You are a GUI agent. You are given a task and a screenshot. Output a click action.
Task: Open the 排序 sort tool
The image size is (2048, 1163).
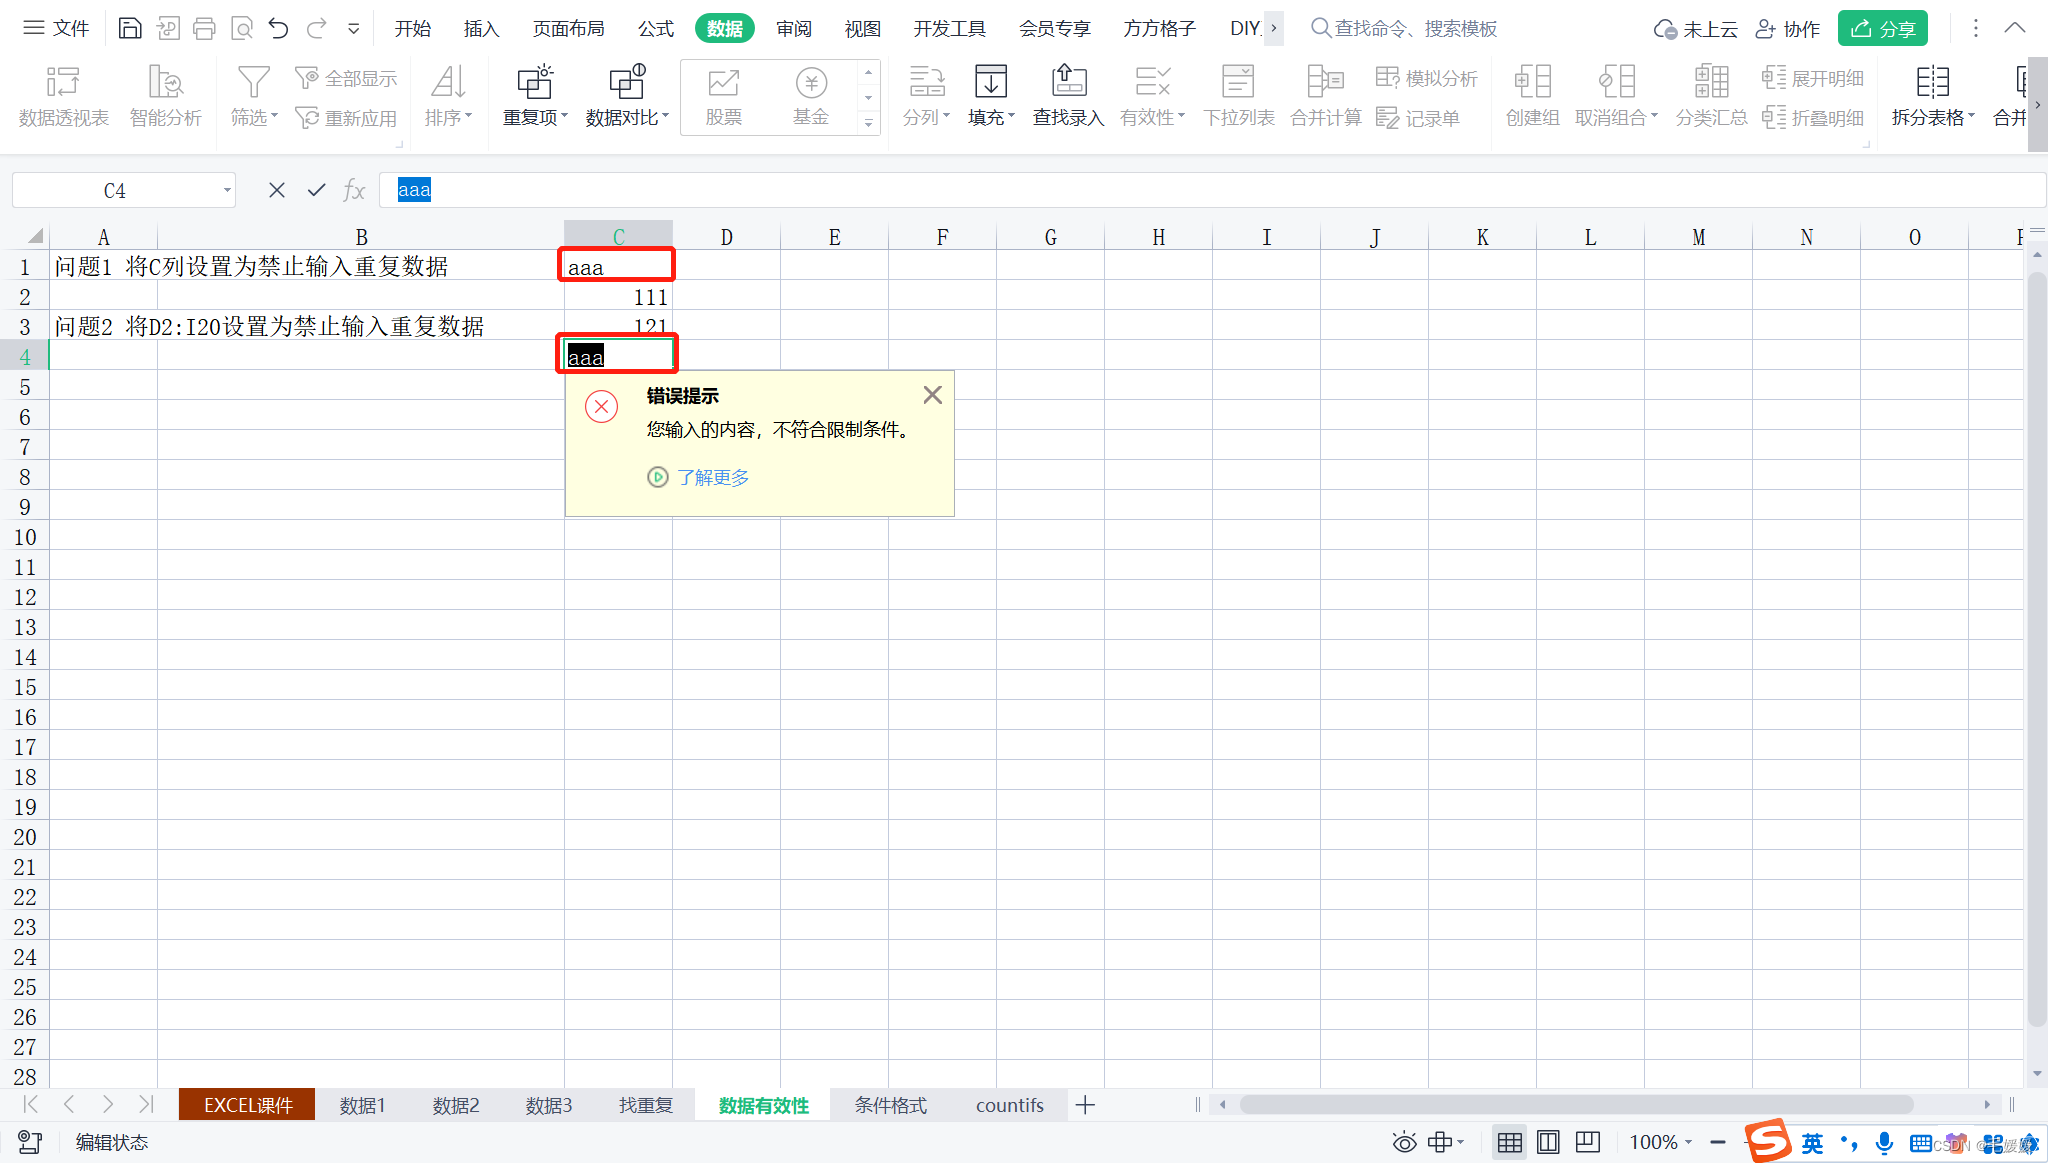click(x=448, y=96)
